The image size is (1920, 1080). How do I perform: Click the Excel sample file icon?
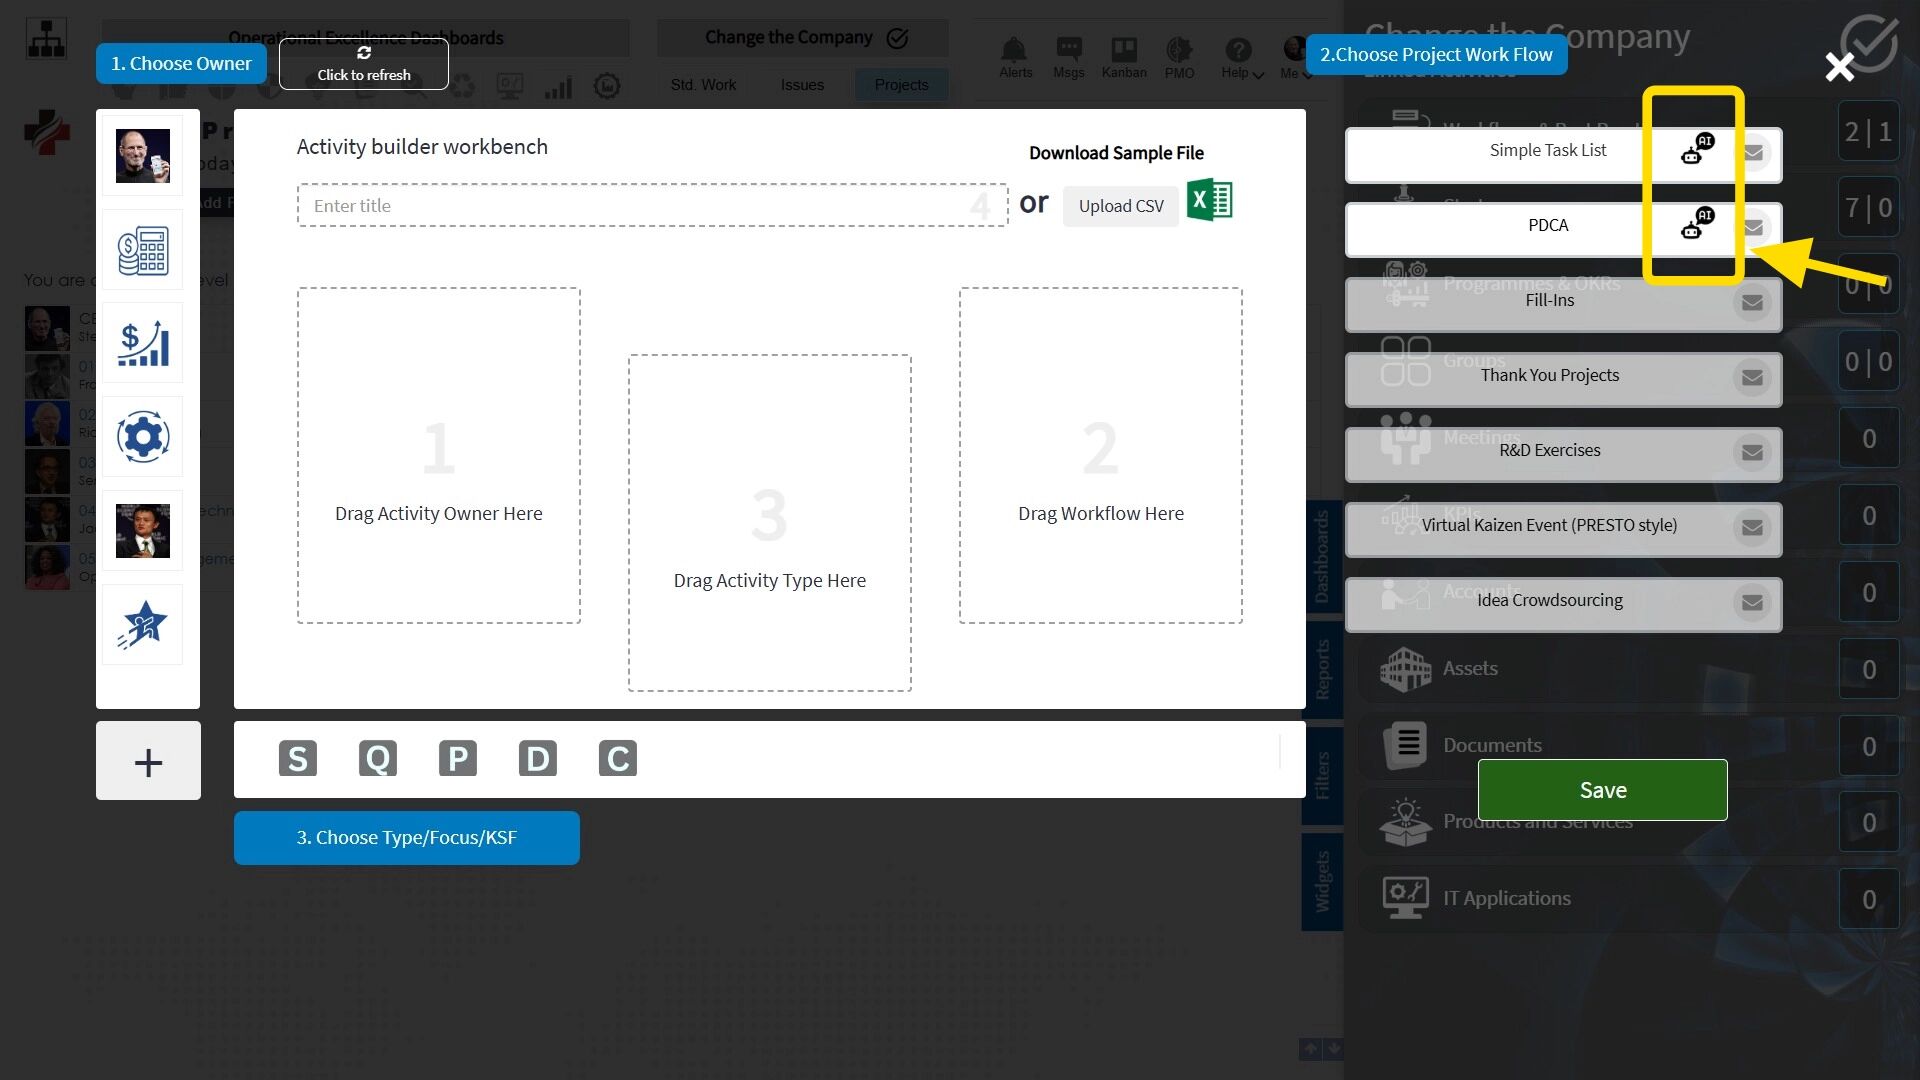(x=1209, y=200)
